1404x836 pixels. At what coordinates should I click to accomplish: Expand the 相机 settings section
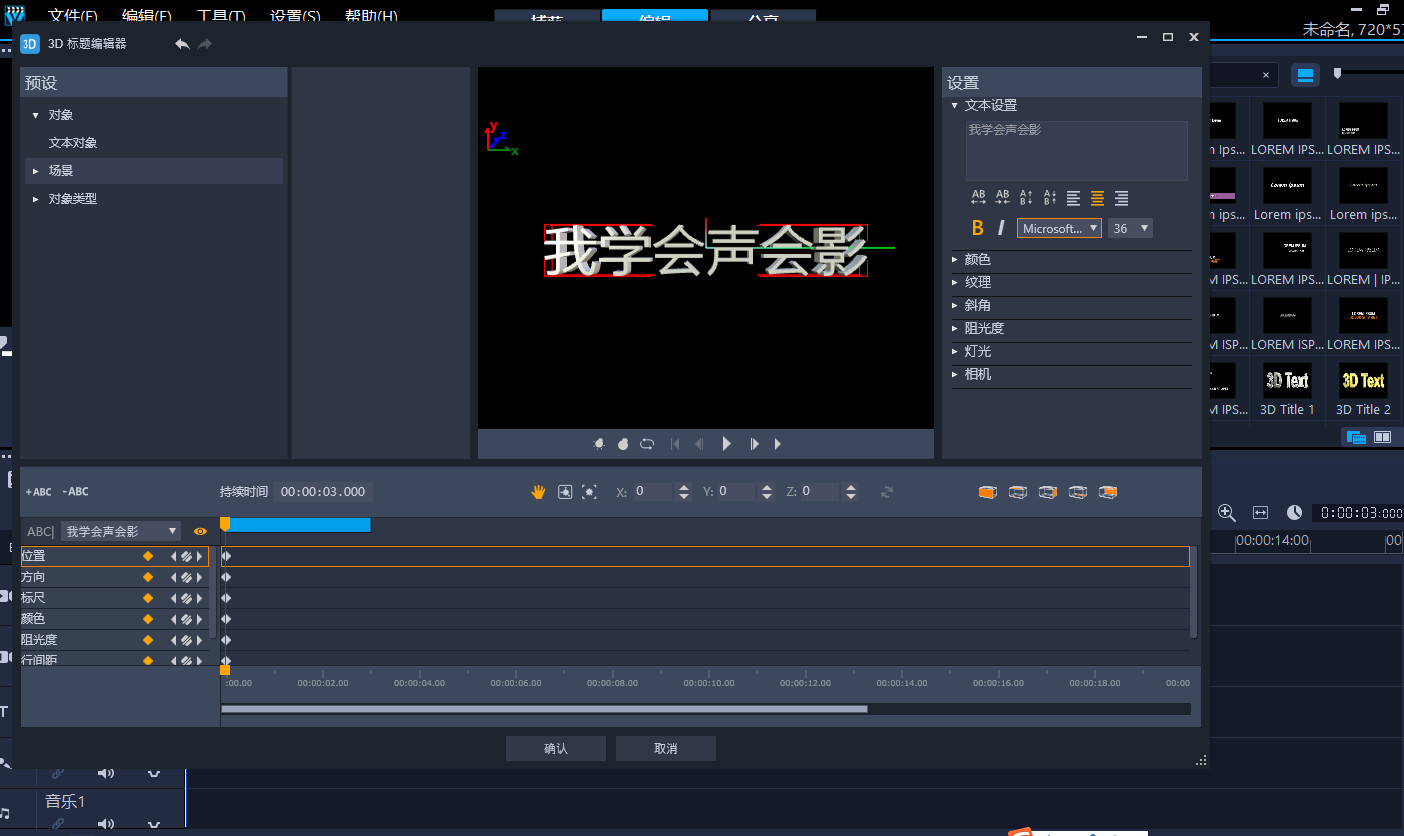coord(954,374)
